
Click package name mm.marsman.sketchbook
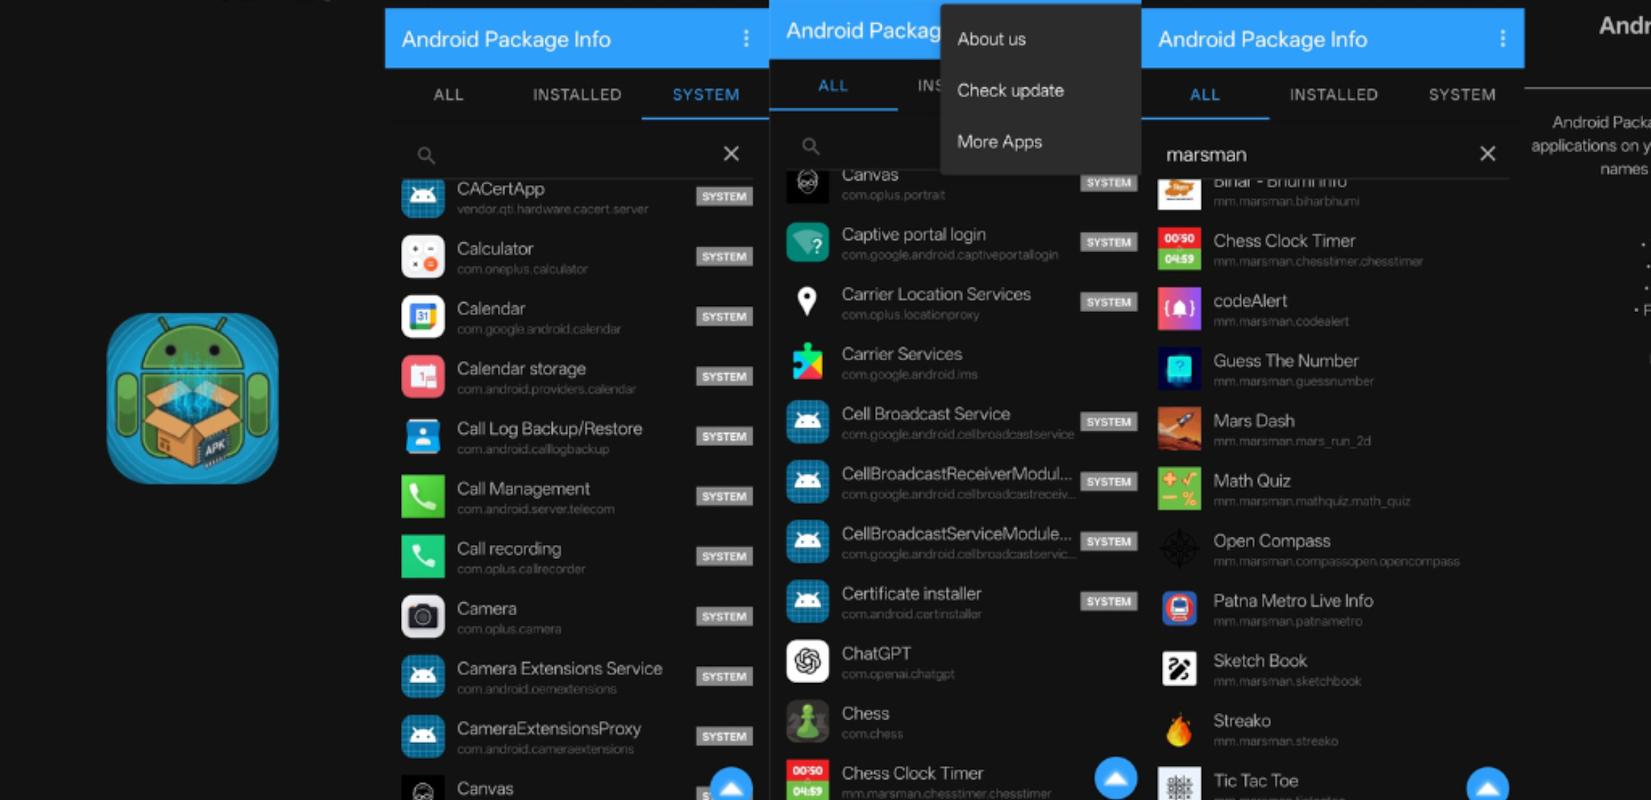pos(1287,681)
